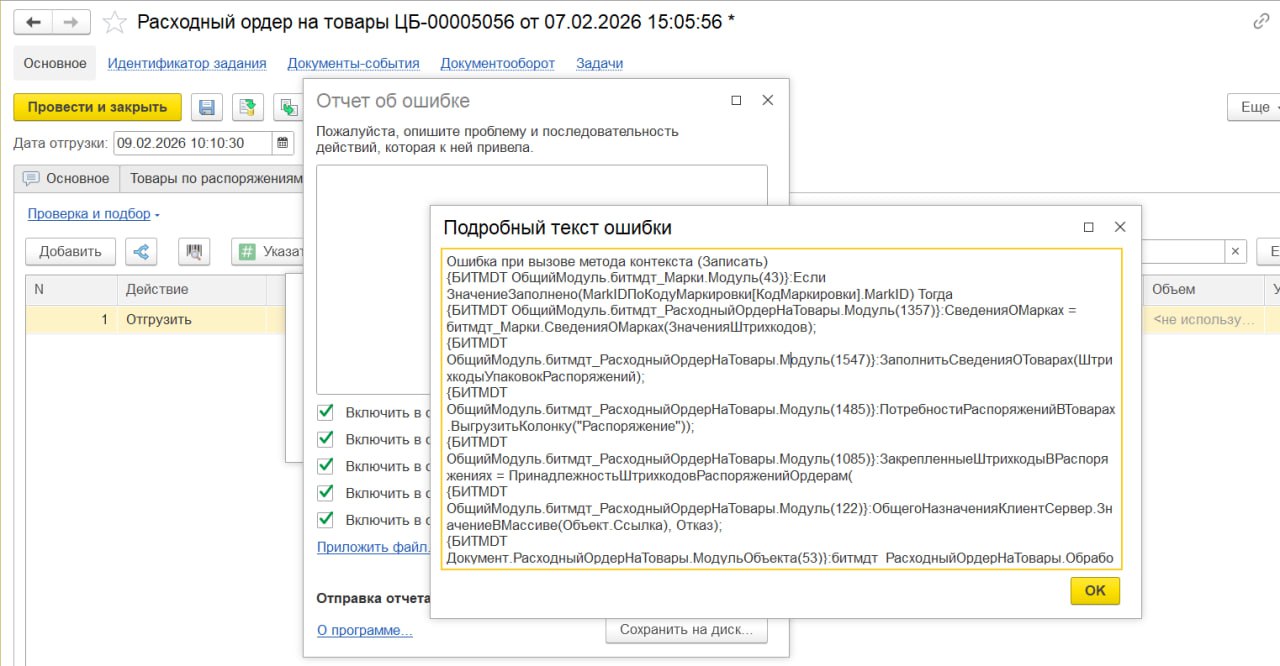Click the О программе link

click(x=364, y=630)
